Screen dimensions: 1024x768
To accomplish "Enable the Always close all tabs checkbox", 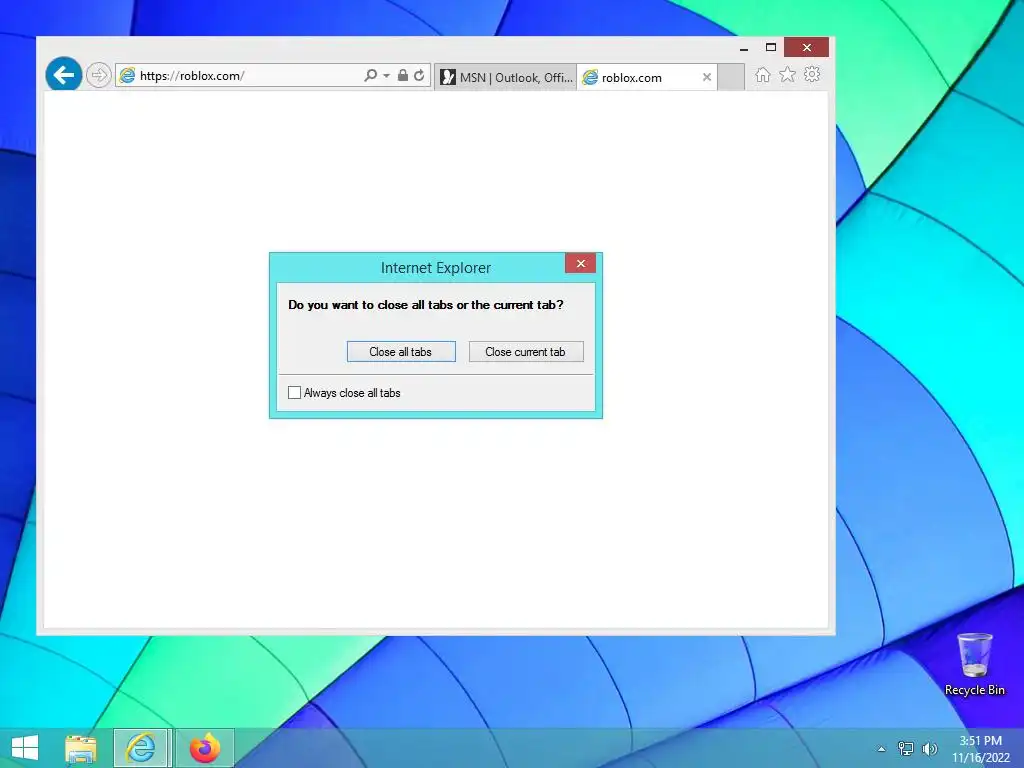I will pos(295,392).
